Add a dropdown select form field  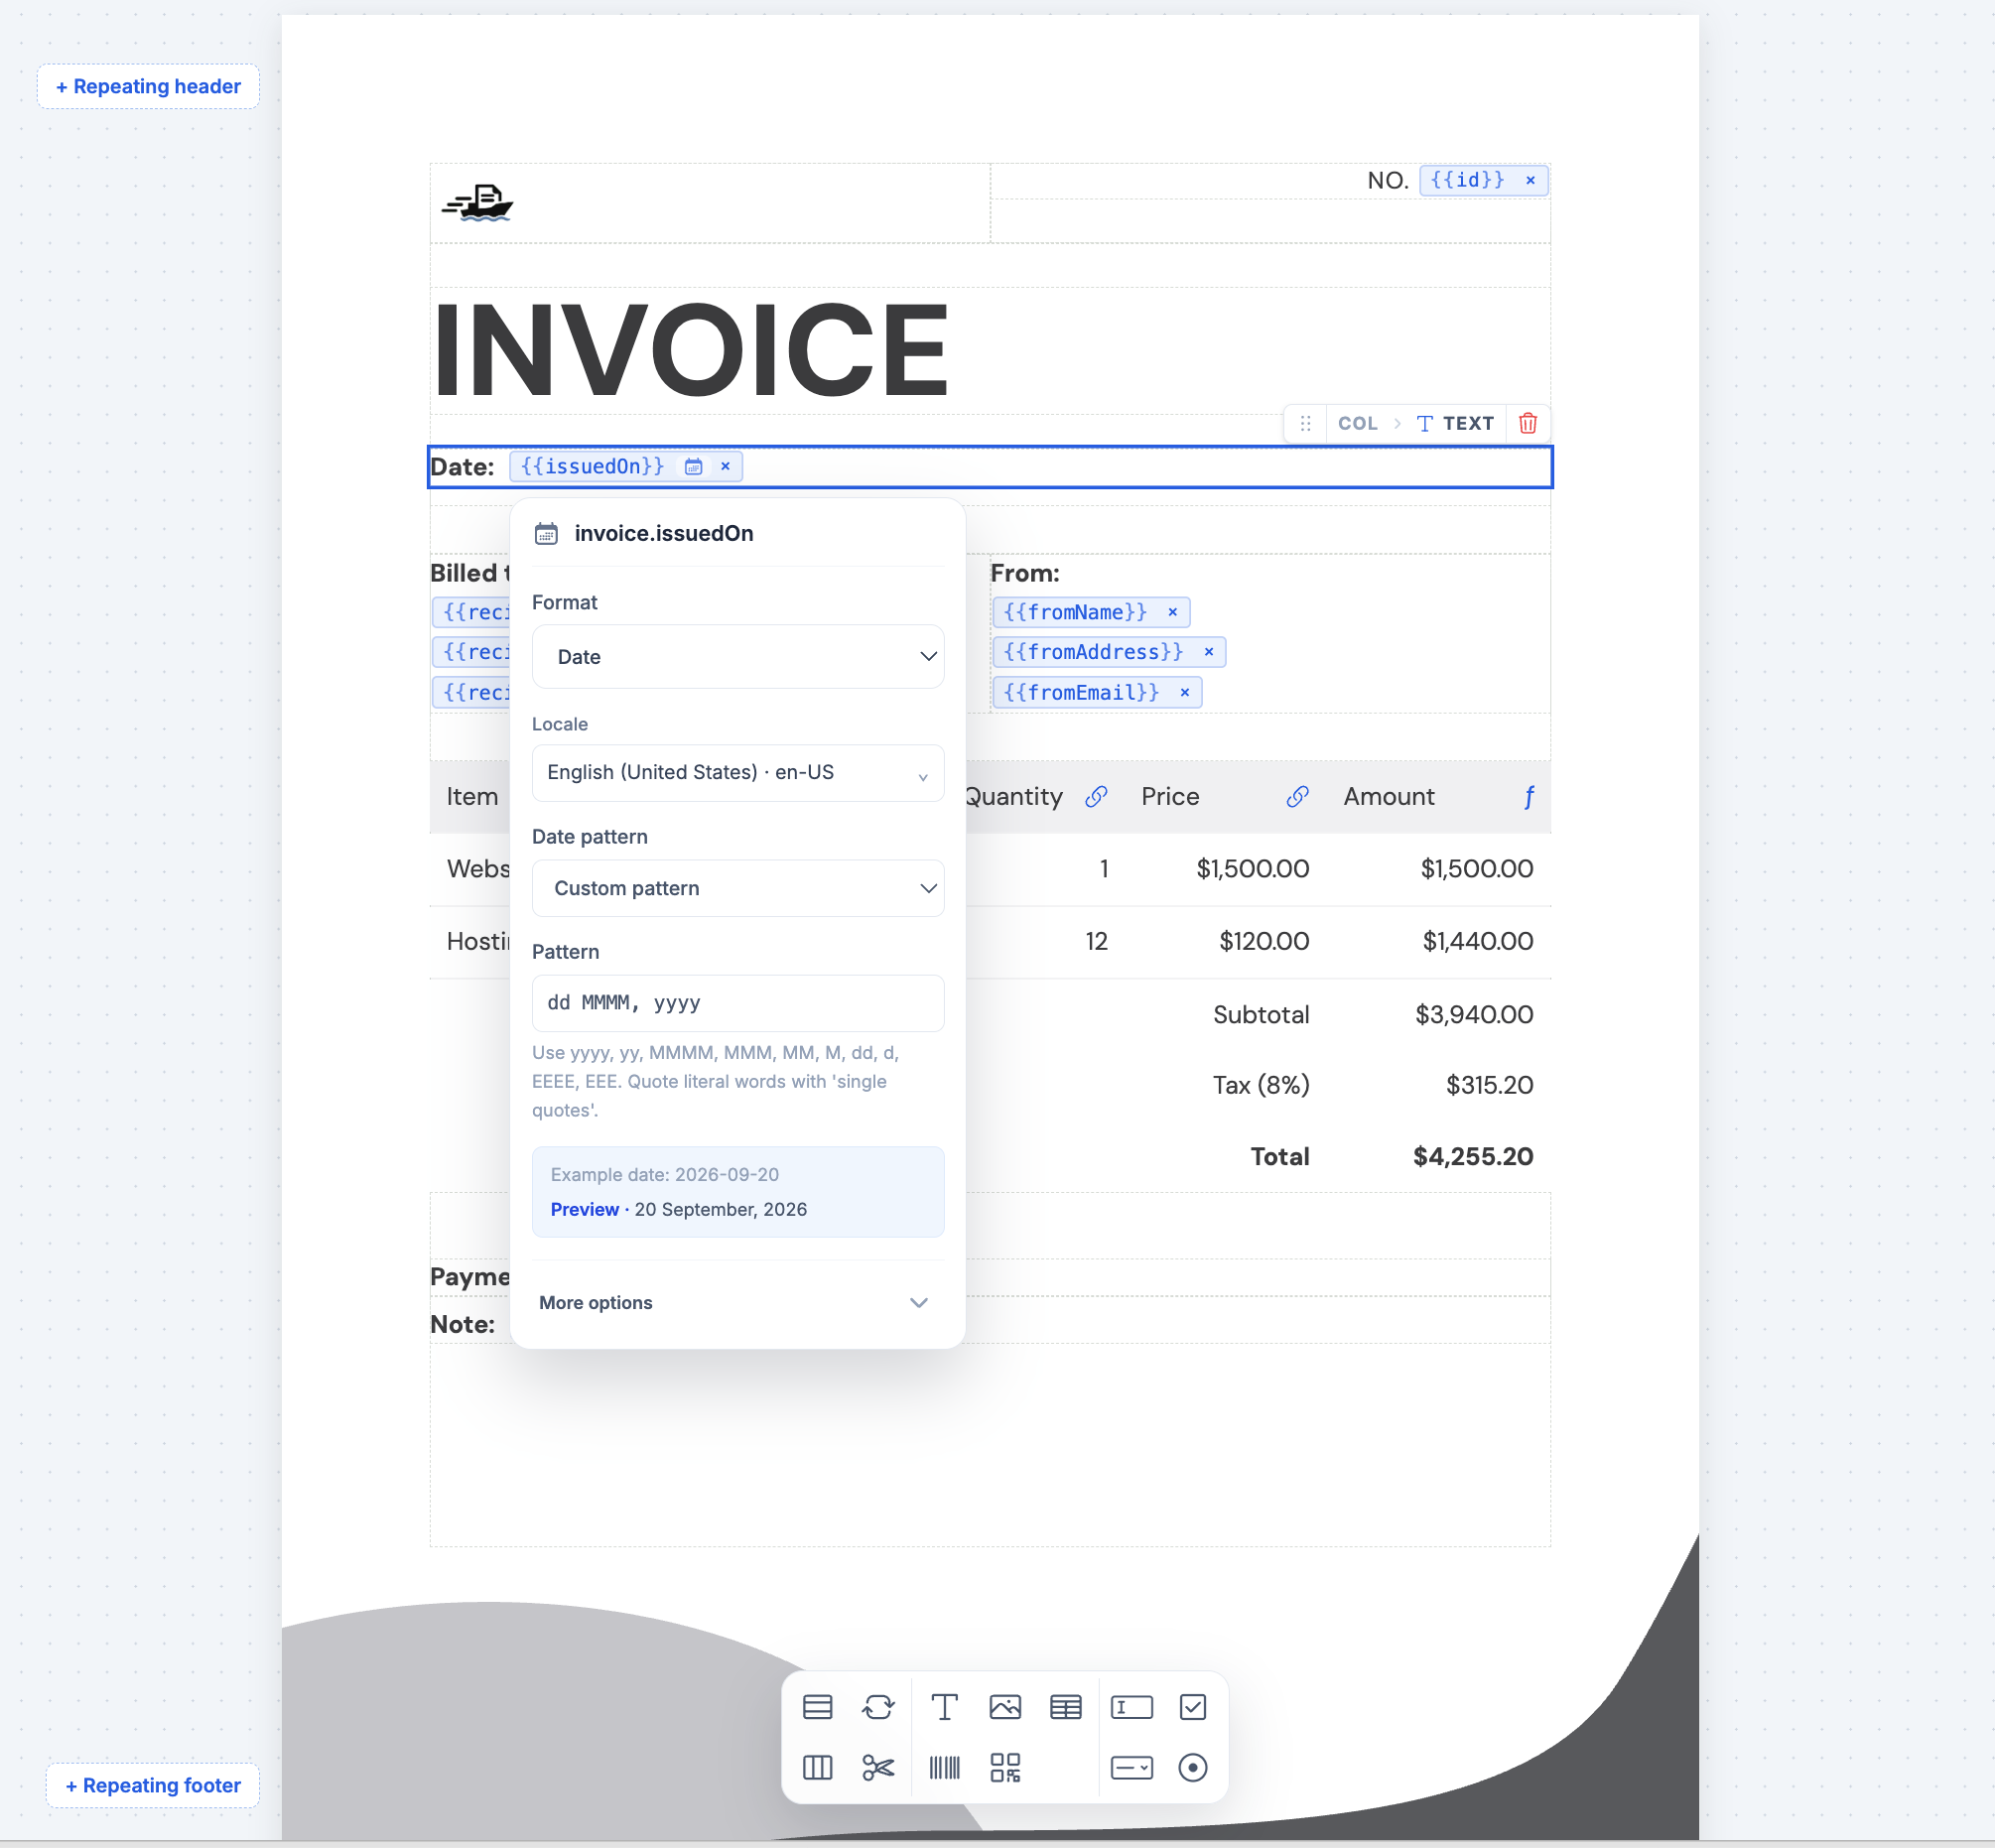coord(1132,1768)
